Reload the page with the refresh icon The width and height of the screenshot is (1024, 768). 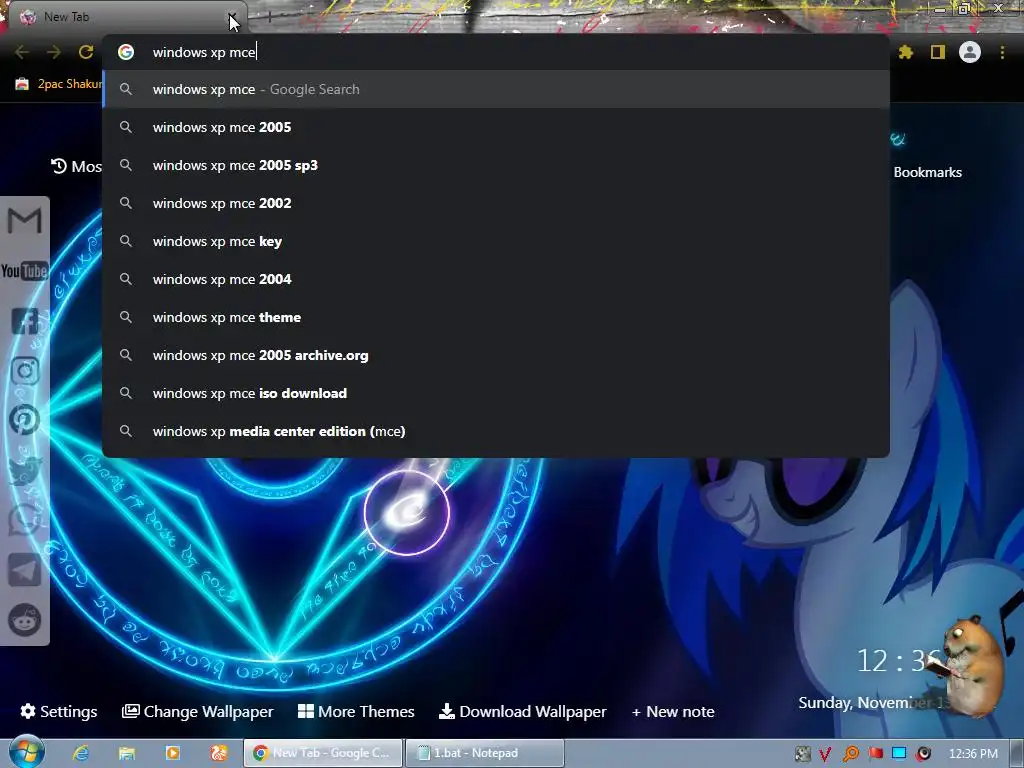(86, 52)
